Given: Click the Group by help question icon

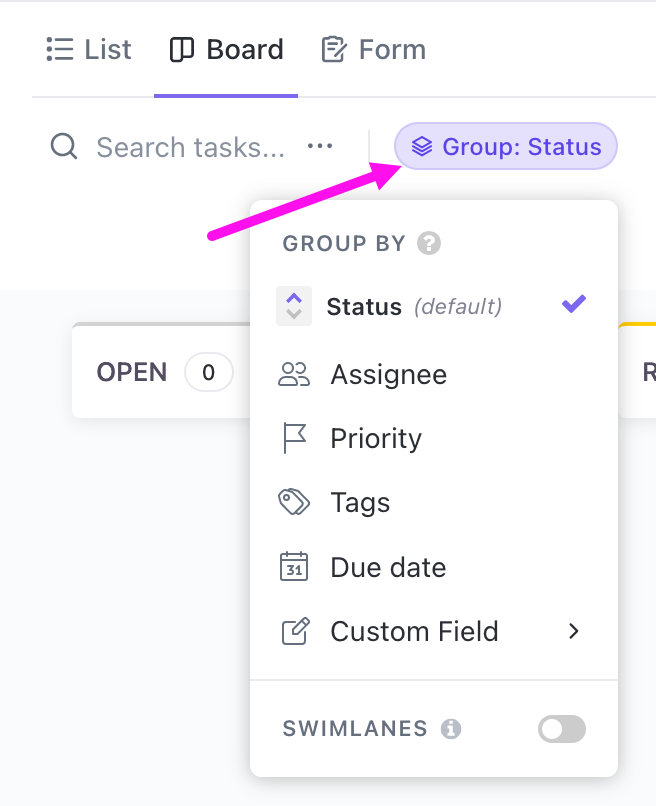Looking at the screenshot, I should click(x=429, y=243).
